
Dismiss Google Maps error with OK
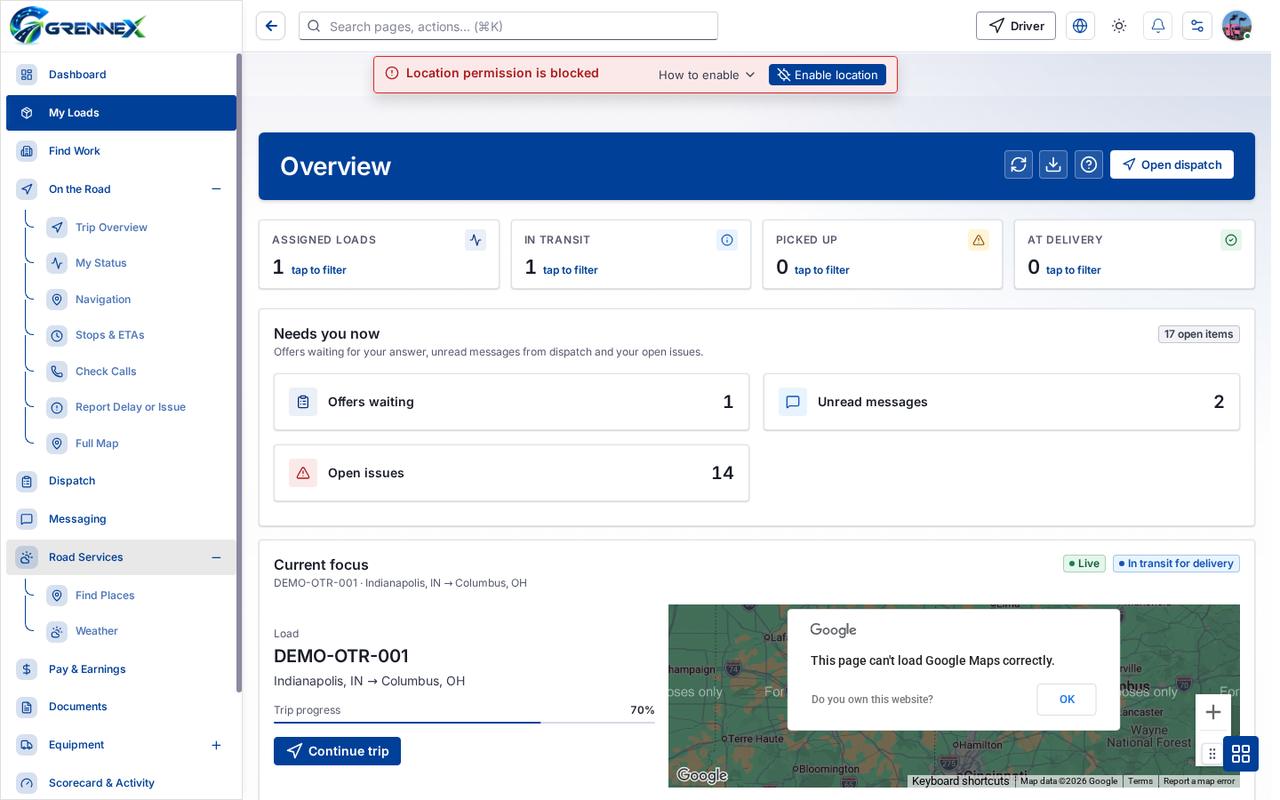(x=1067, y=700)
